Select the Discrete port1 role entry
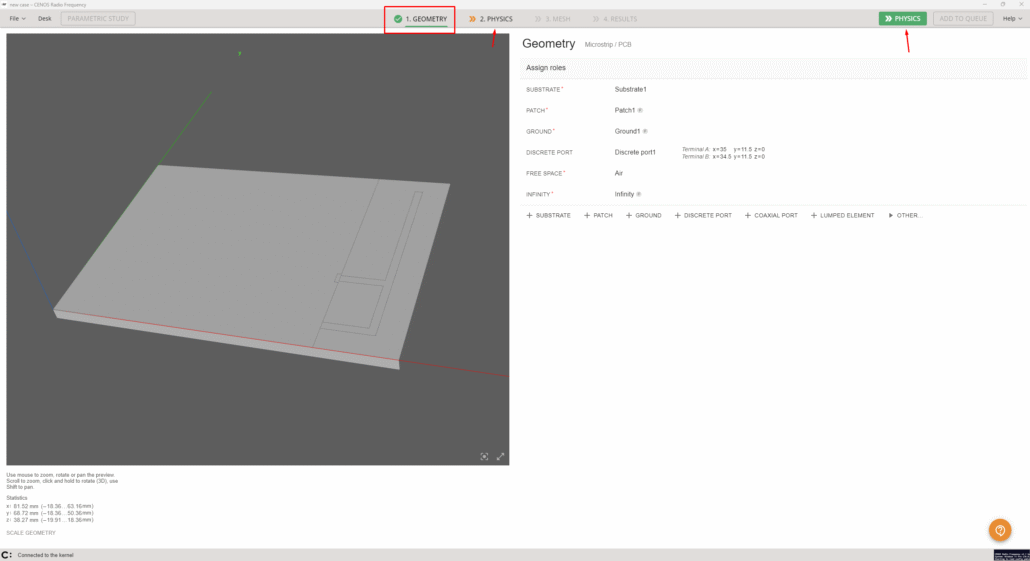This screenshot has height=561, width=1030. click(x=635, y=152)
